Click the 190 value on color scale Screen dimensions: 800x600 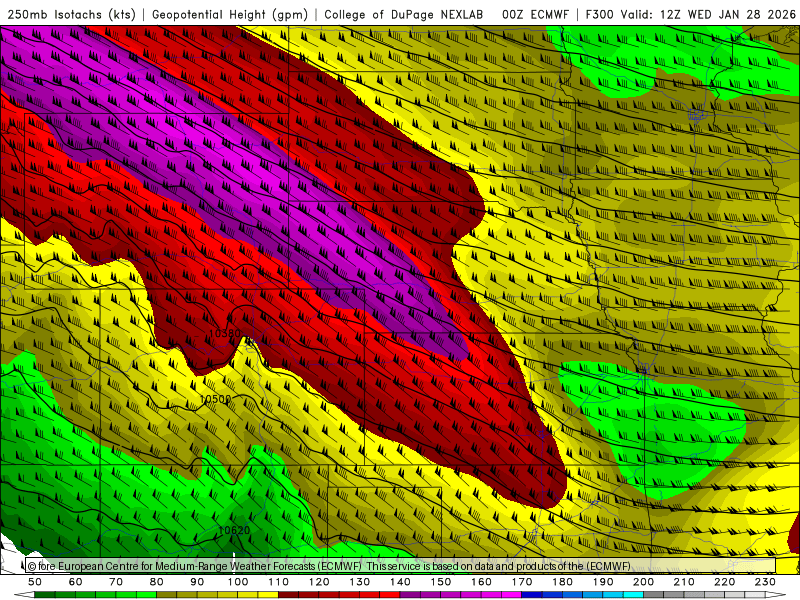(604, 582)
